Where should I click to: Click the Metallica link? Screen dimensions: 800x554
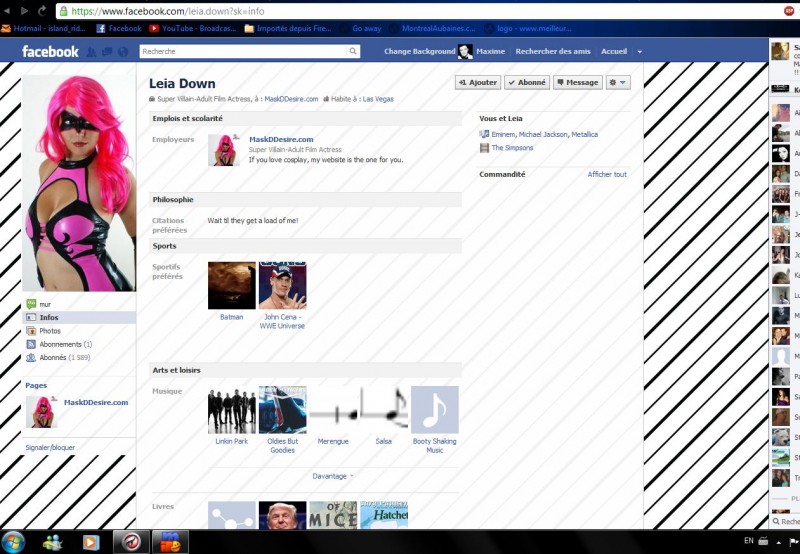(x=585, y=134)
